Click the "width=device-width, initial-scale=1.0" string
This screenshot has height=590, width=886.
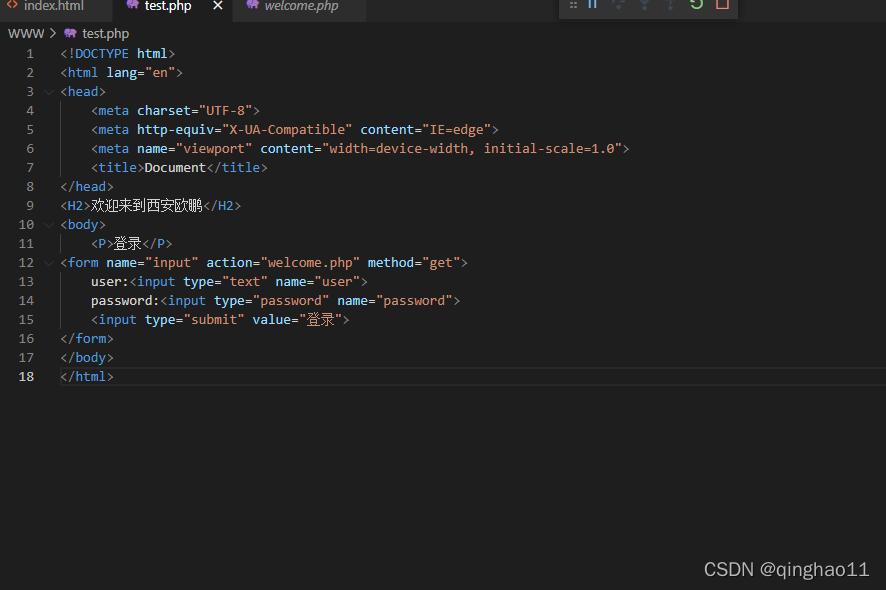point(472,149)
